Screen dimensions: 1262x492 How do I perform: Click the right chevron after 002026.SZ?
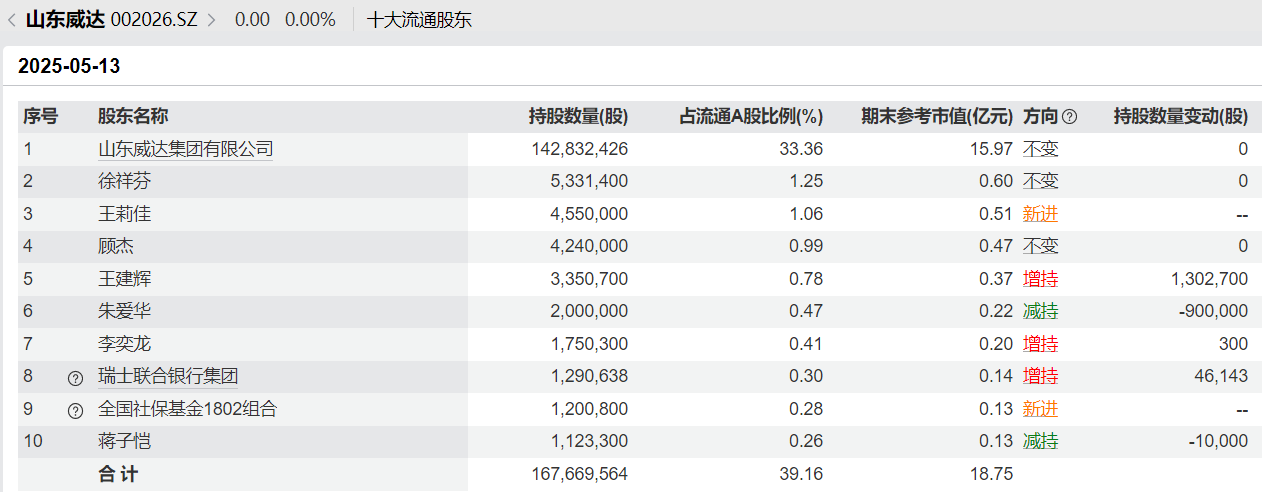click(211, 19)
